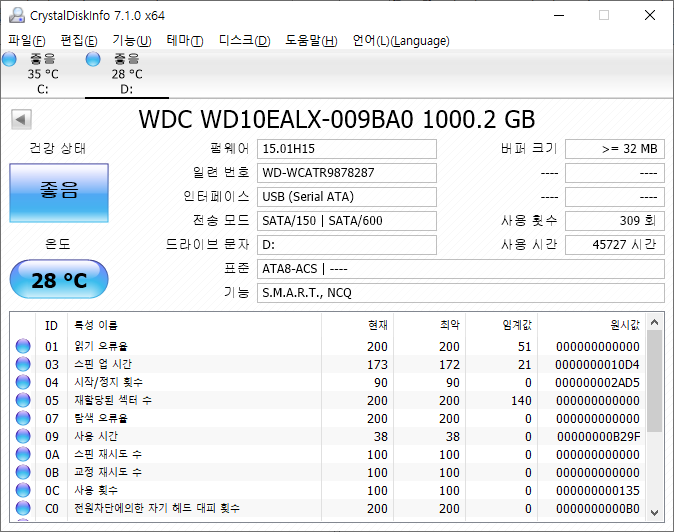Click the firmware field 15.01H15

(347, 149)
